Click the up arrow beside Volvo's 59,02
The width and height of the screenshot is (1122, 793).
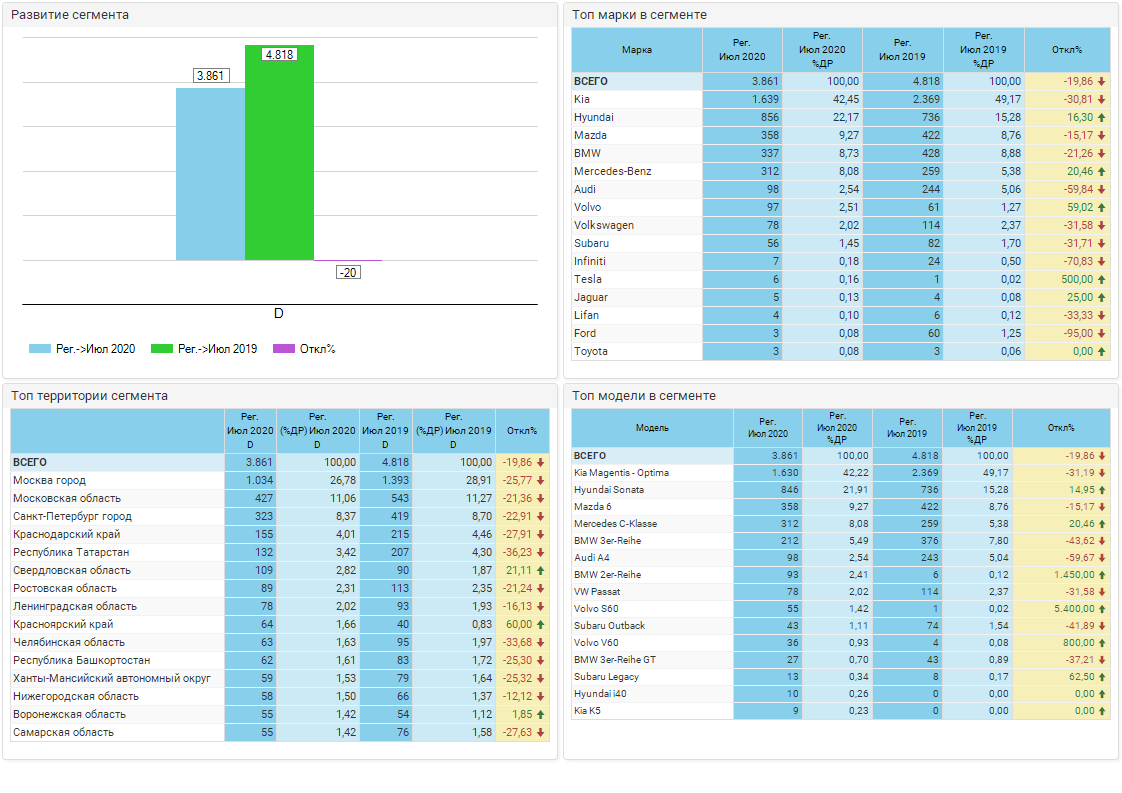point(1101,208)
